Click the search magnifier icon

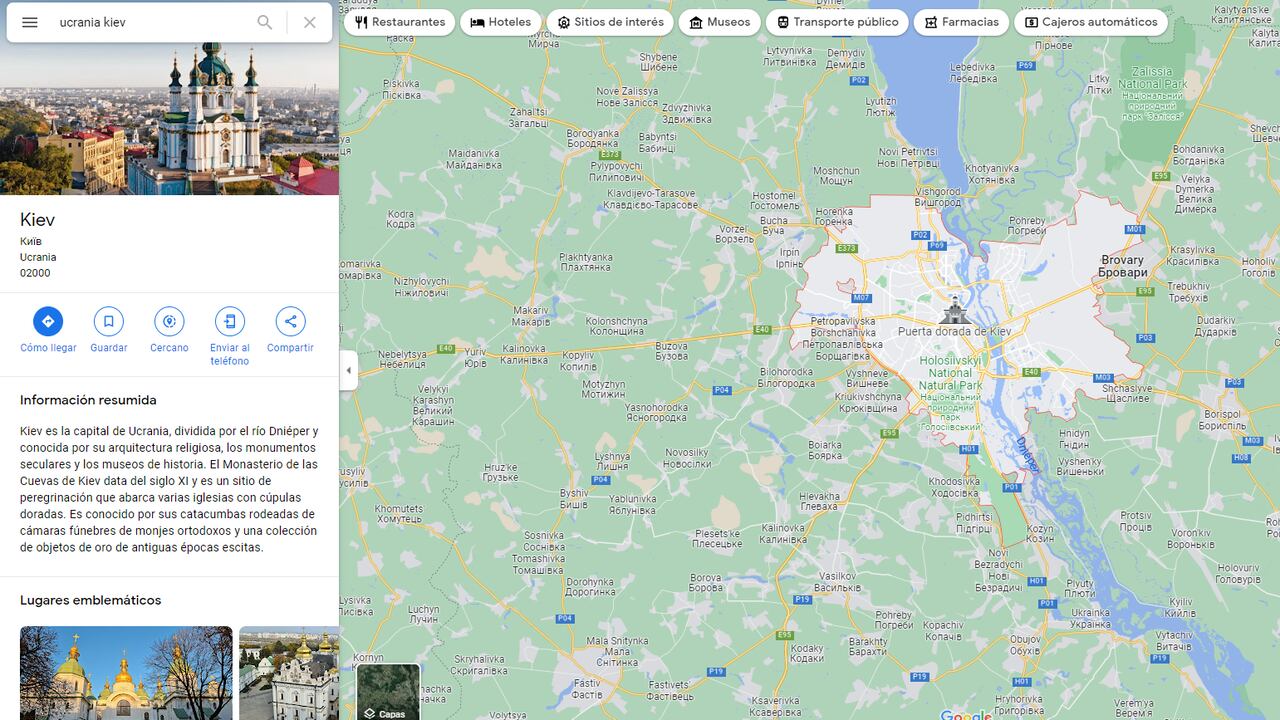tap(264, 22)
